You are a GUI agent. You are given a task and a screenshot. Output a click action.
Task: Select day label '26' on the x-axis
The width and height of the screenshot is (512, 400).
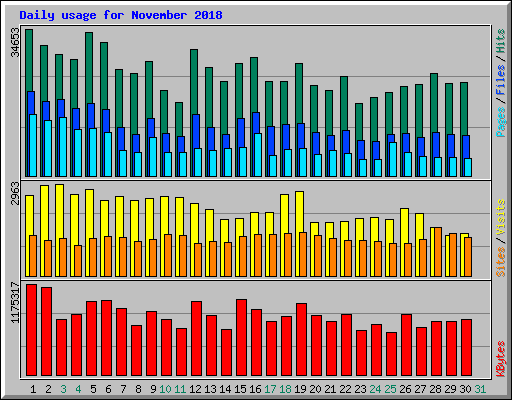(x=405, y=389)
